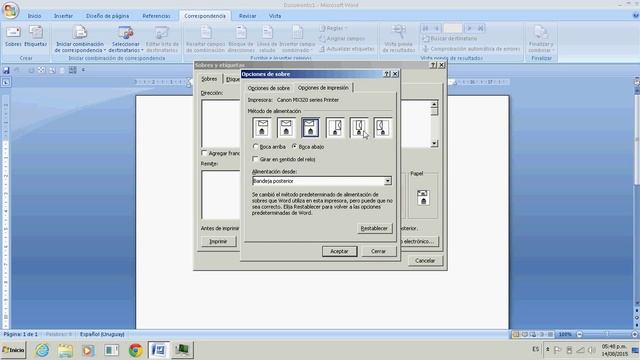Click the Imprimir button in Sobres dialog

pos(218,242)
